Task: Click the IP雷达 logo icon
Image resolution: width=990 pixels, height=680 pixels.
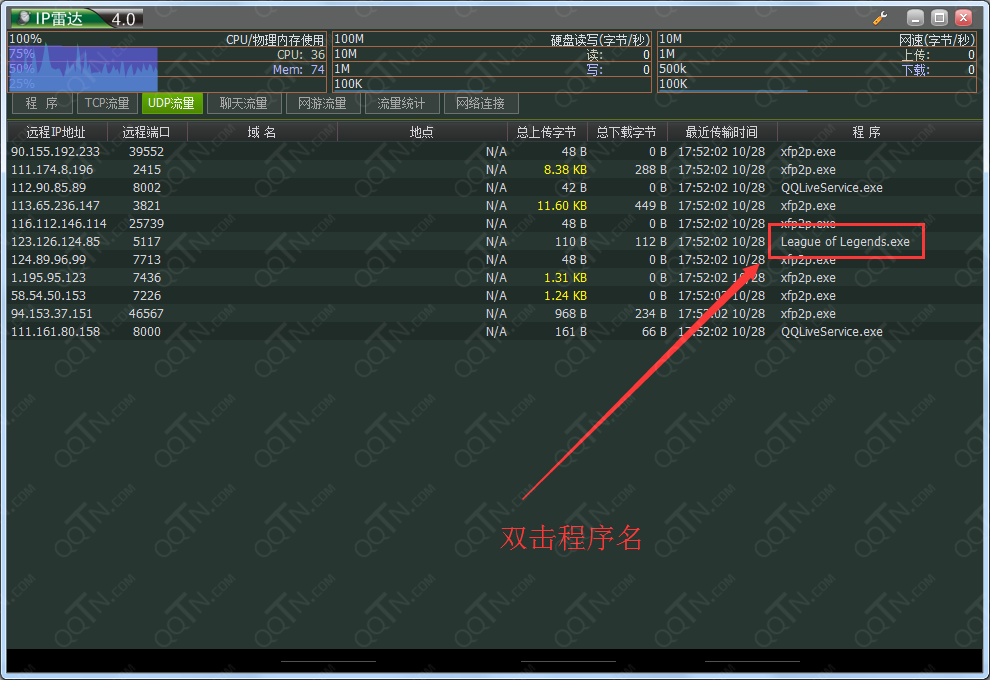Action: 25,18
